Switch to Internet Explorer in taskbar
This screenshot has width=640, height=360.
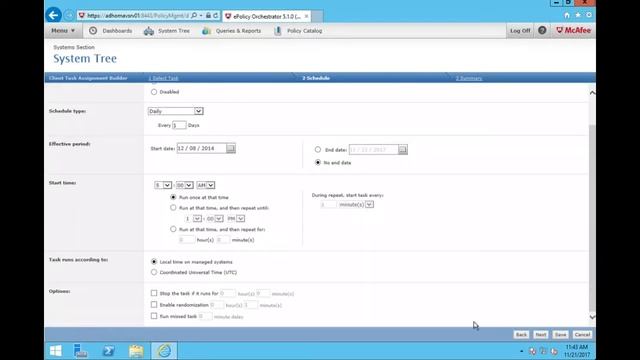coord(164,351)
